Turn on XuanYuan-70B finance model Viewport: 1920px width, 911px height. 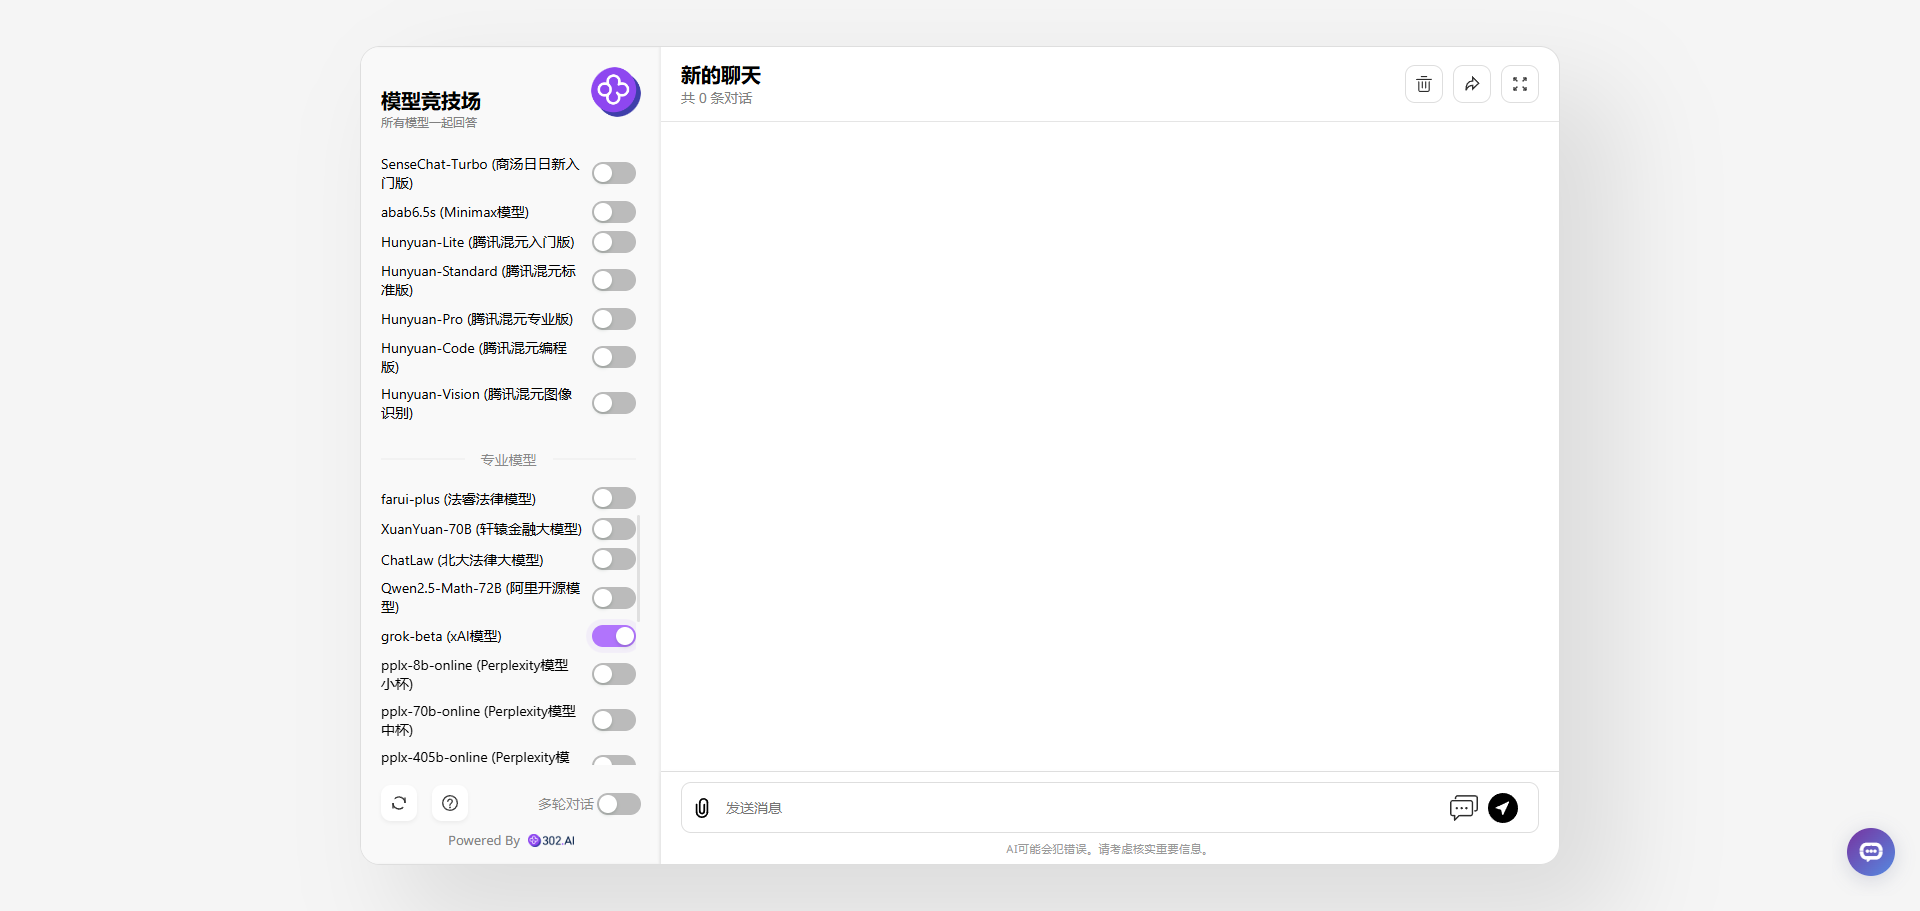click(614, 529)
